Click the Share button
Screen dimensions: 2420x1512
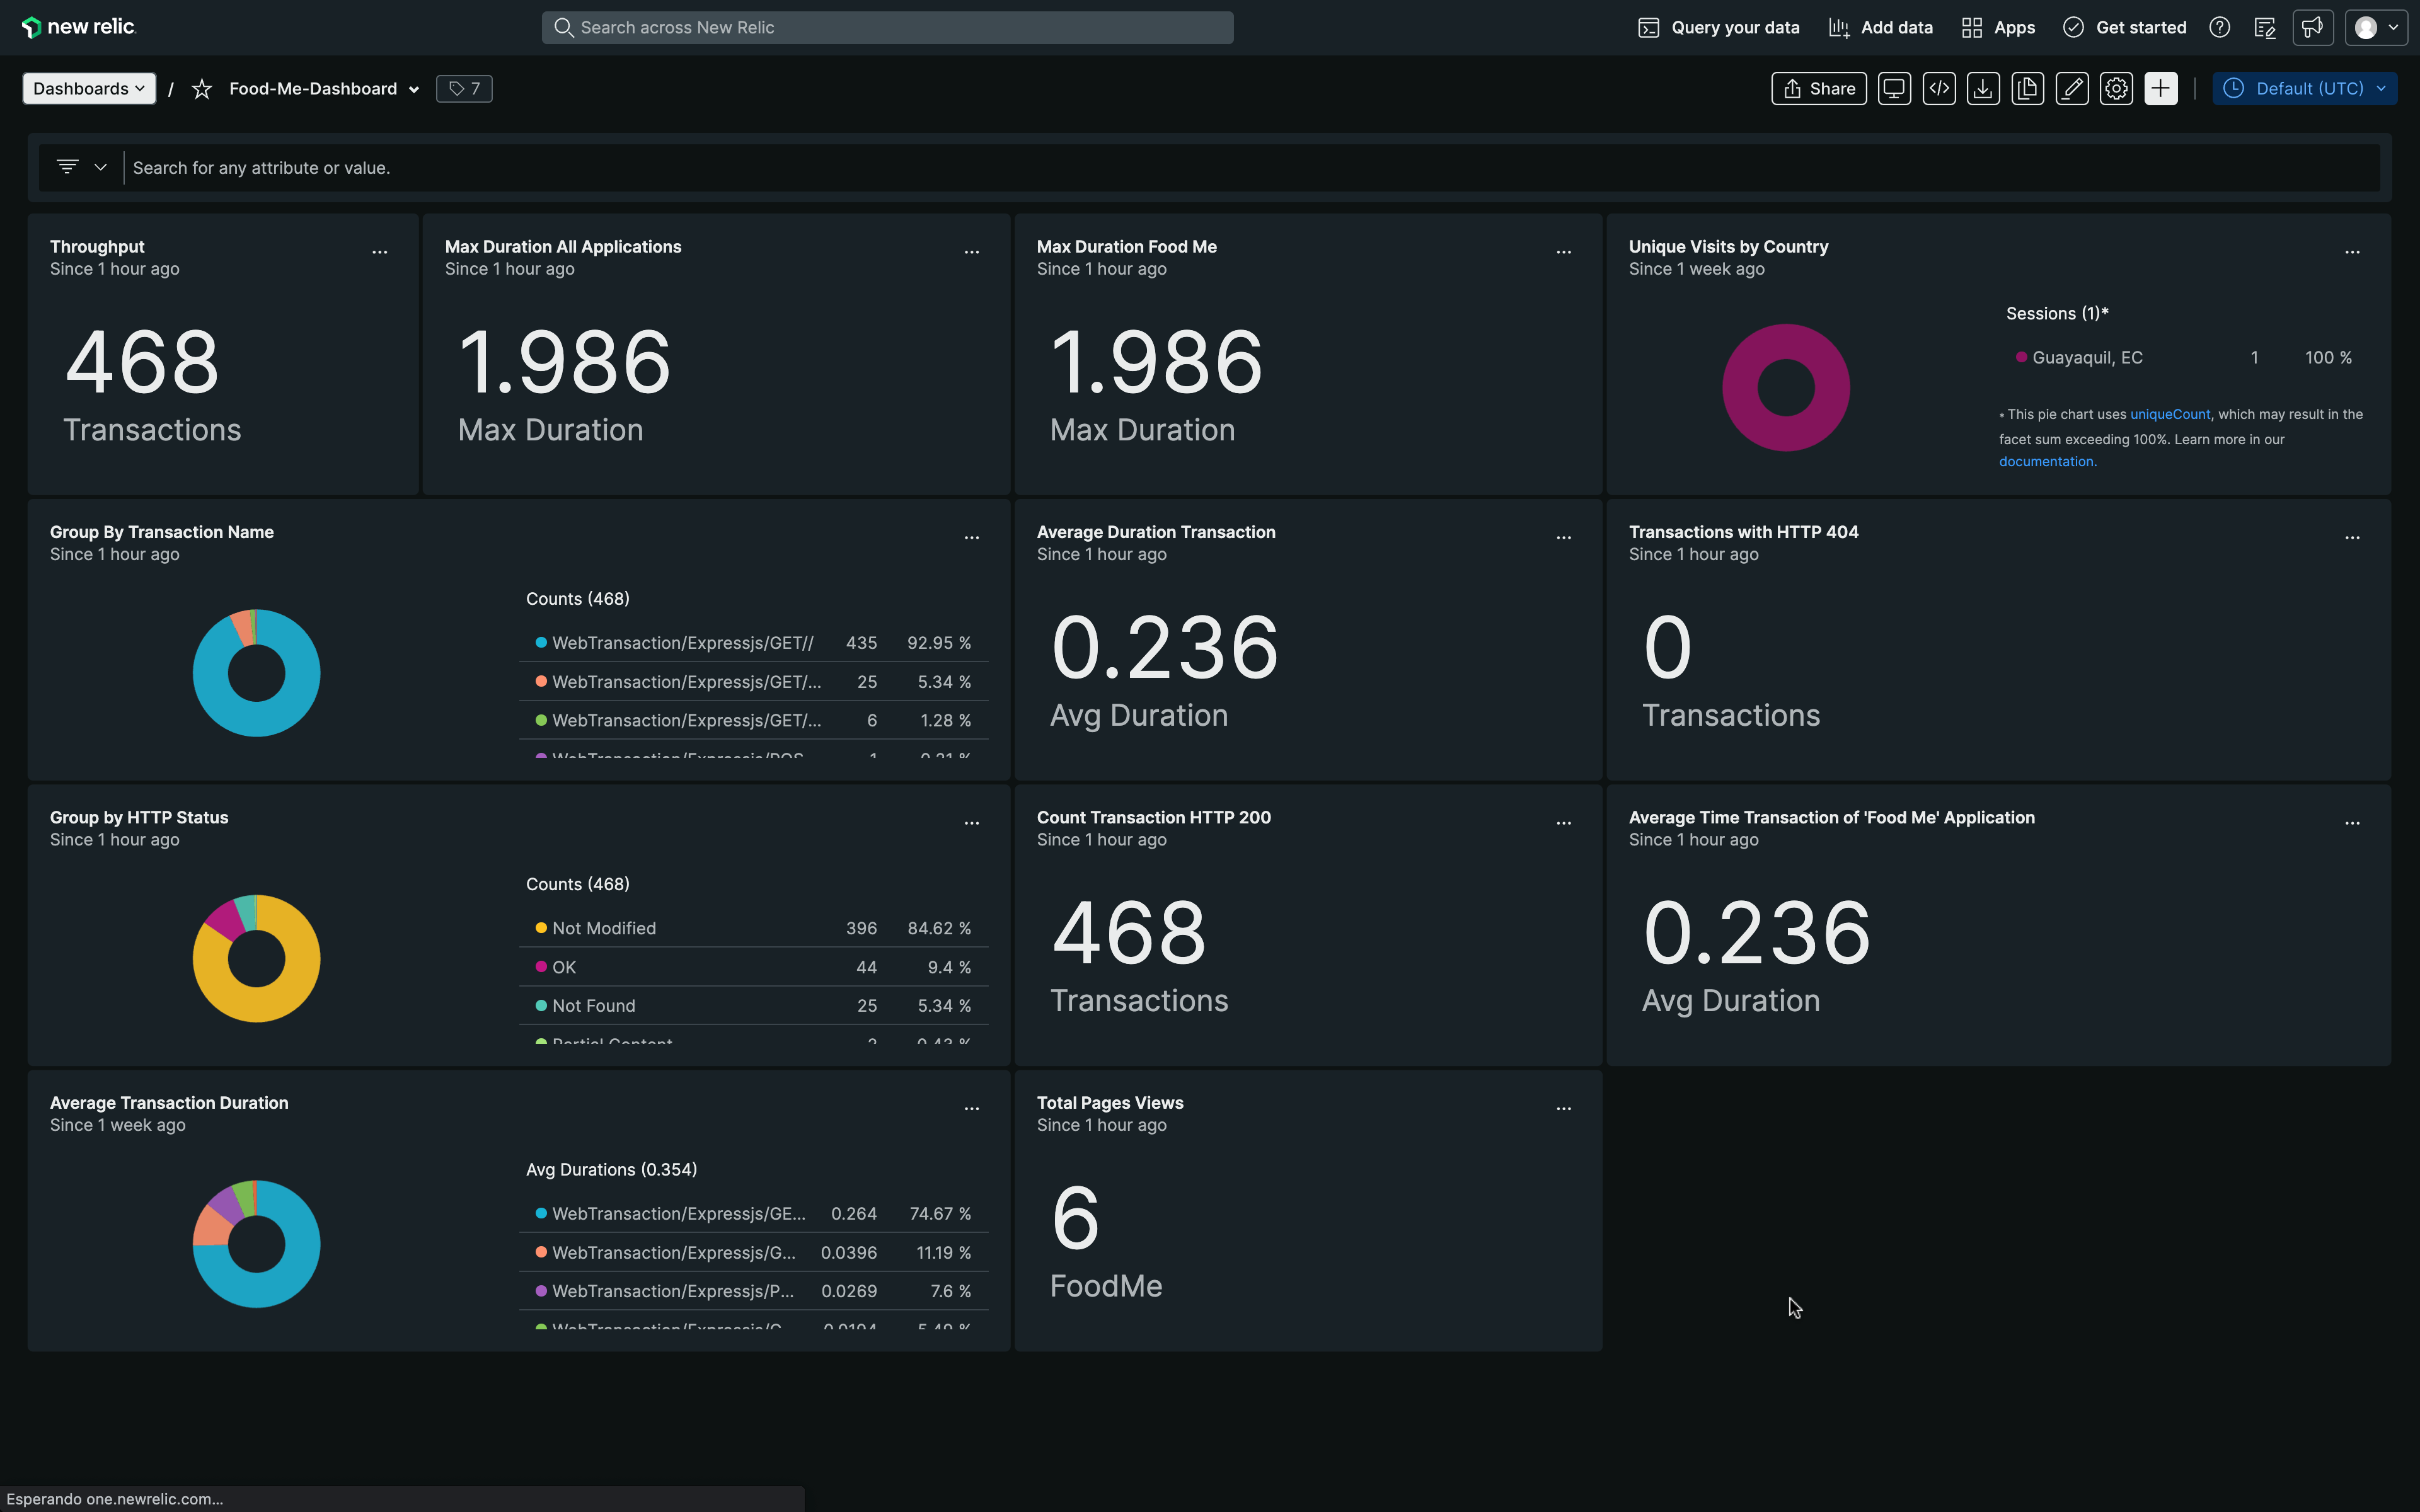tap(1819, 88)
